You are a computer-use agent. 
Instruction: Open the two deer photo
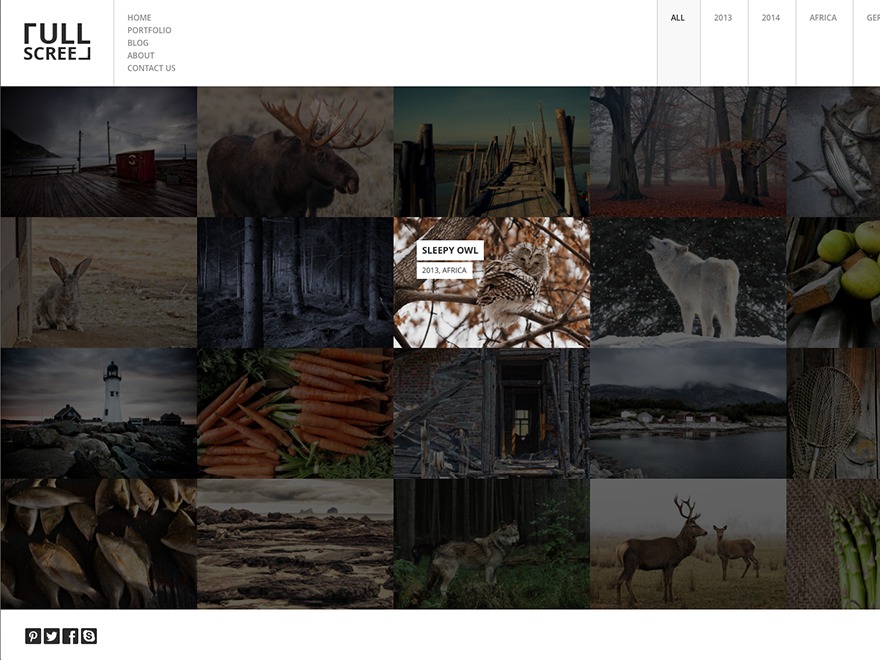pyautogui.click(x=688, y=544)
